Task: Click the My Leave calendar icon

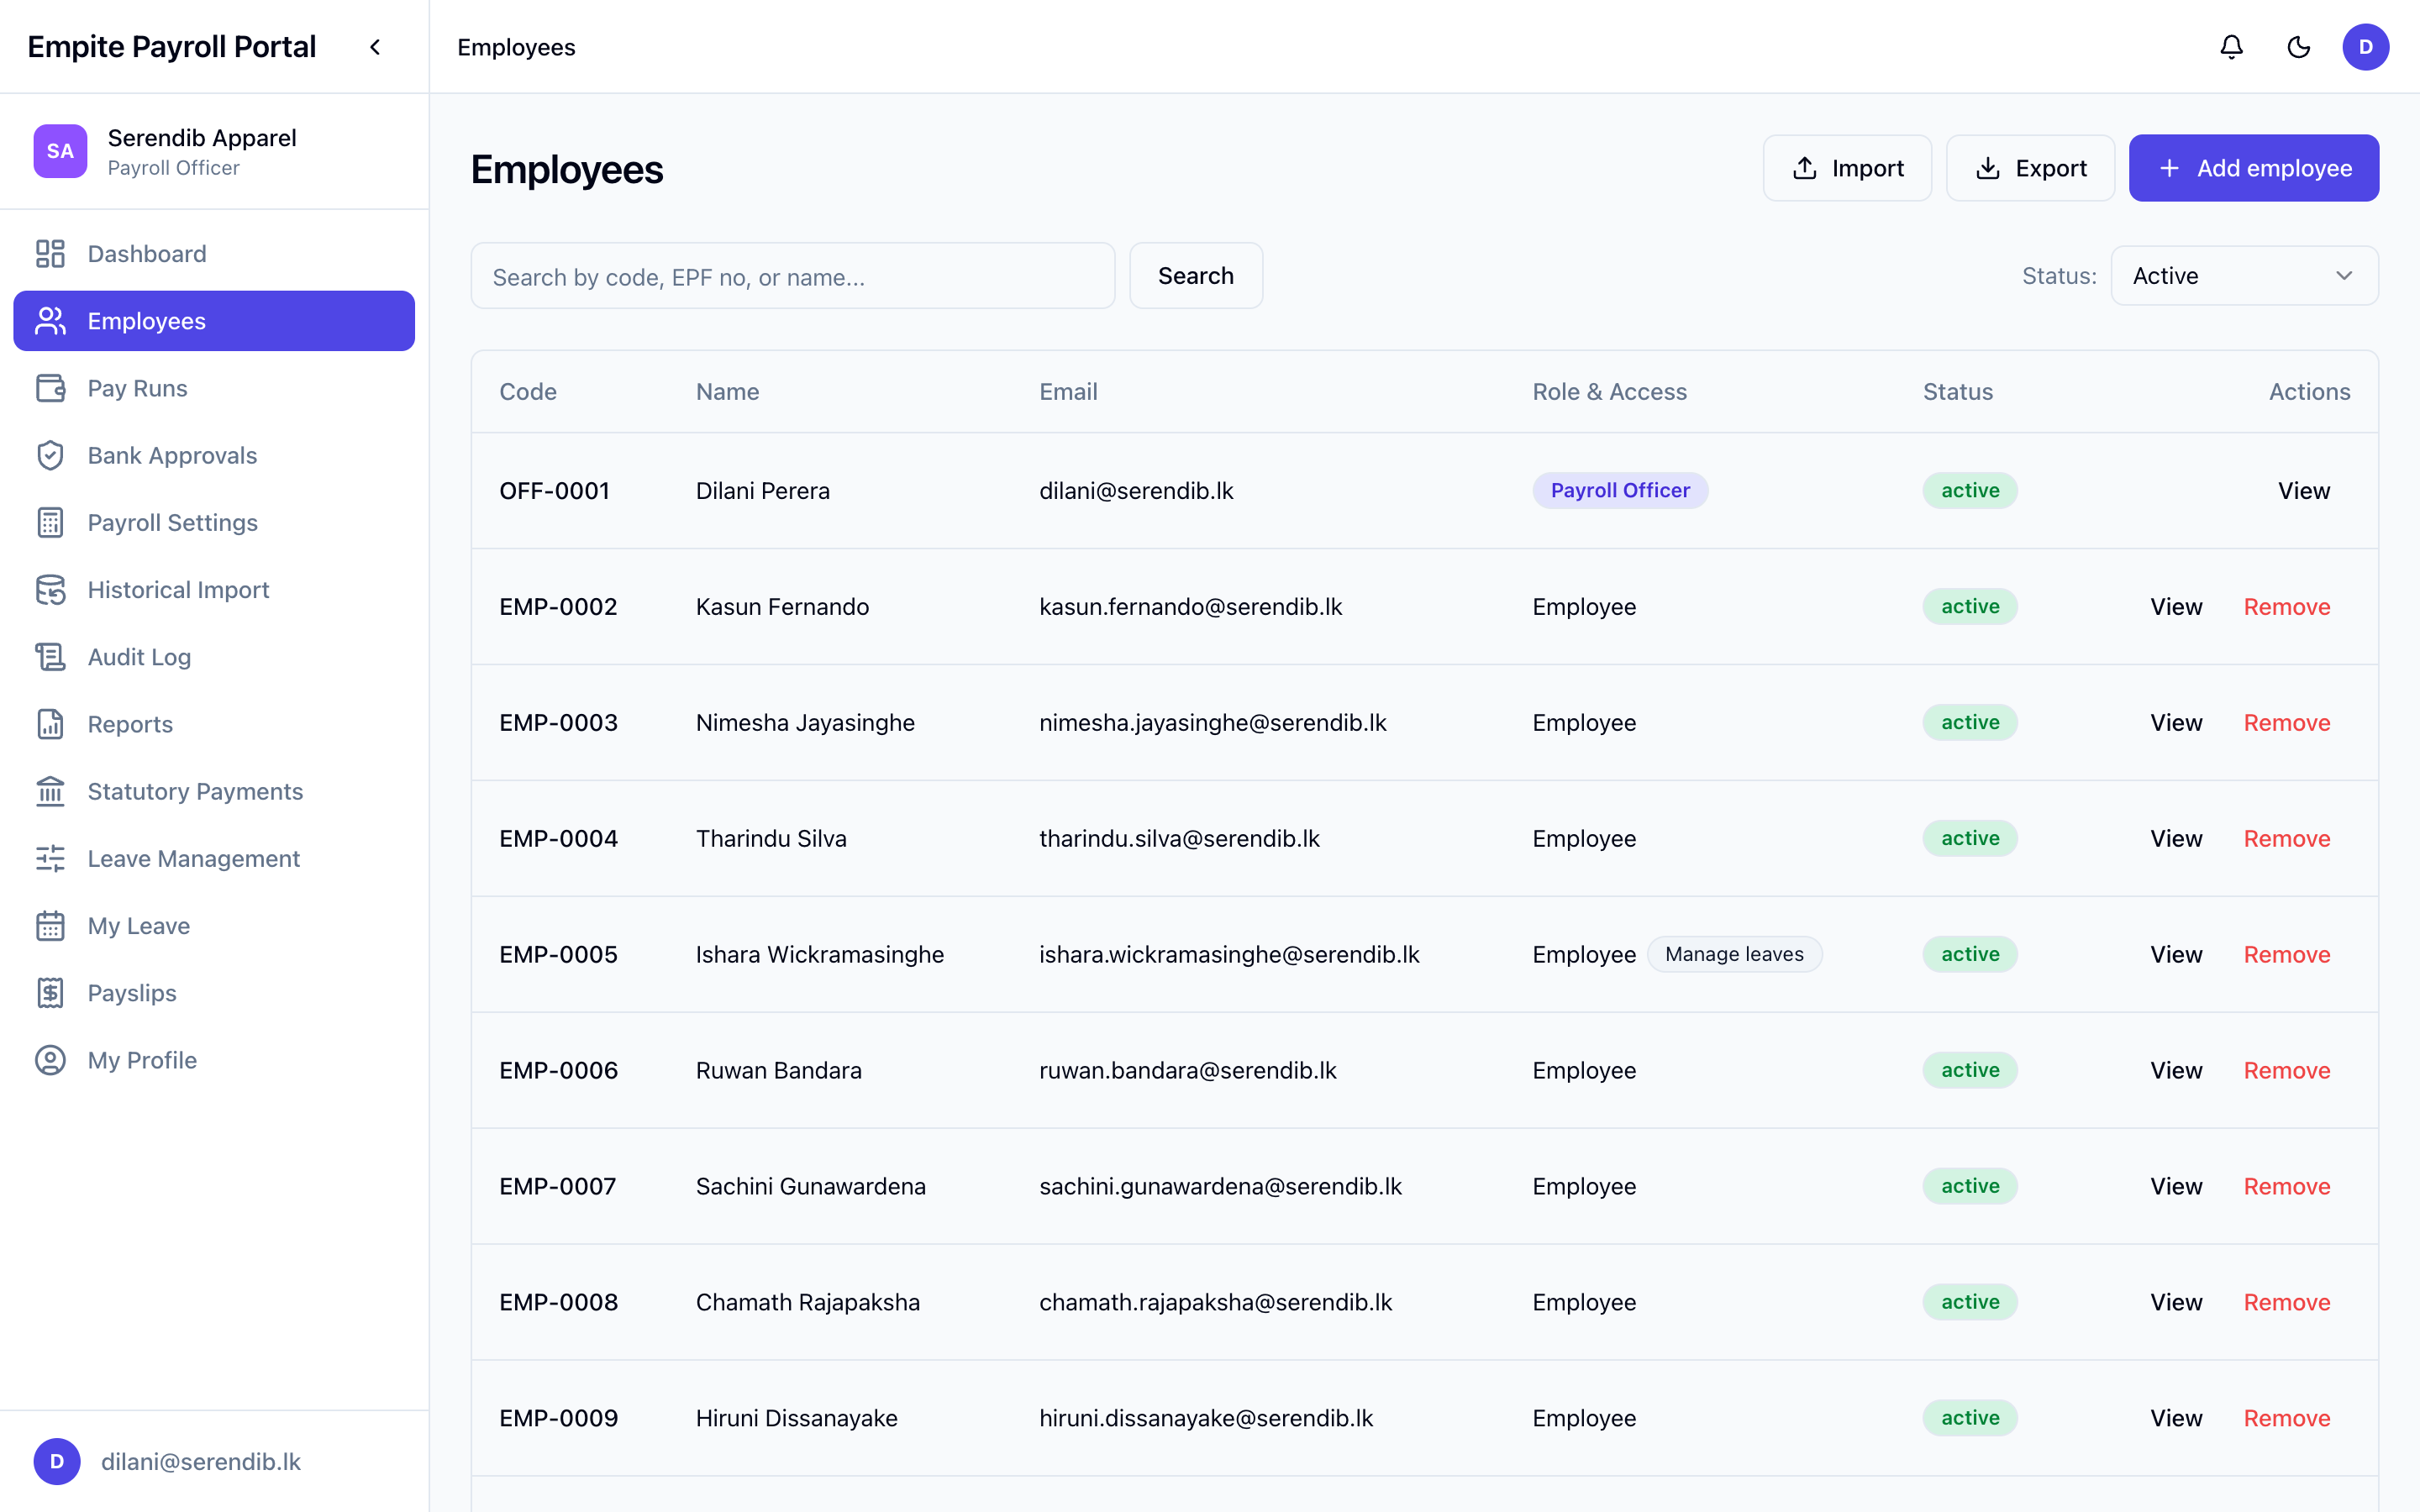Action: [50, 926]
